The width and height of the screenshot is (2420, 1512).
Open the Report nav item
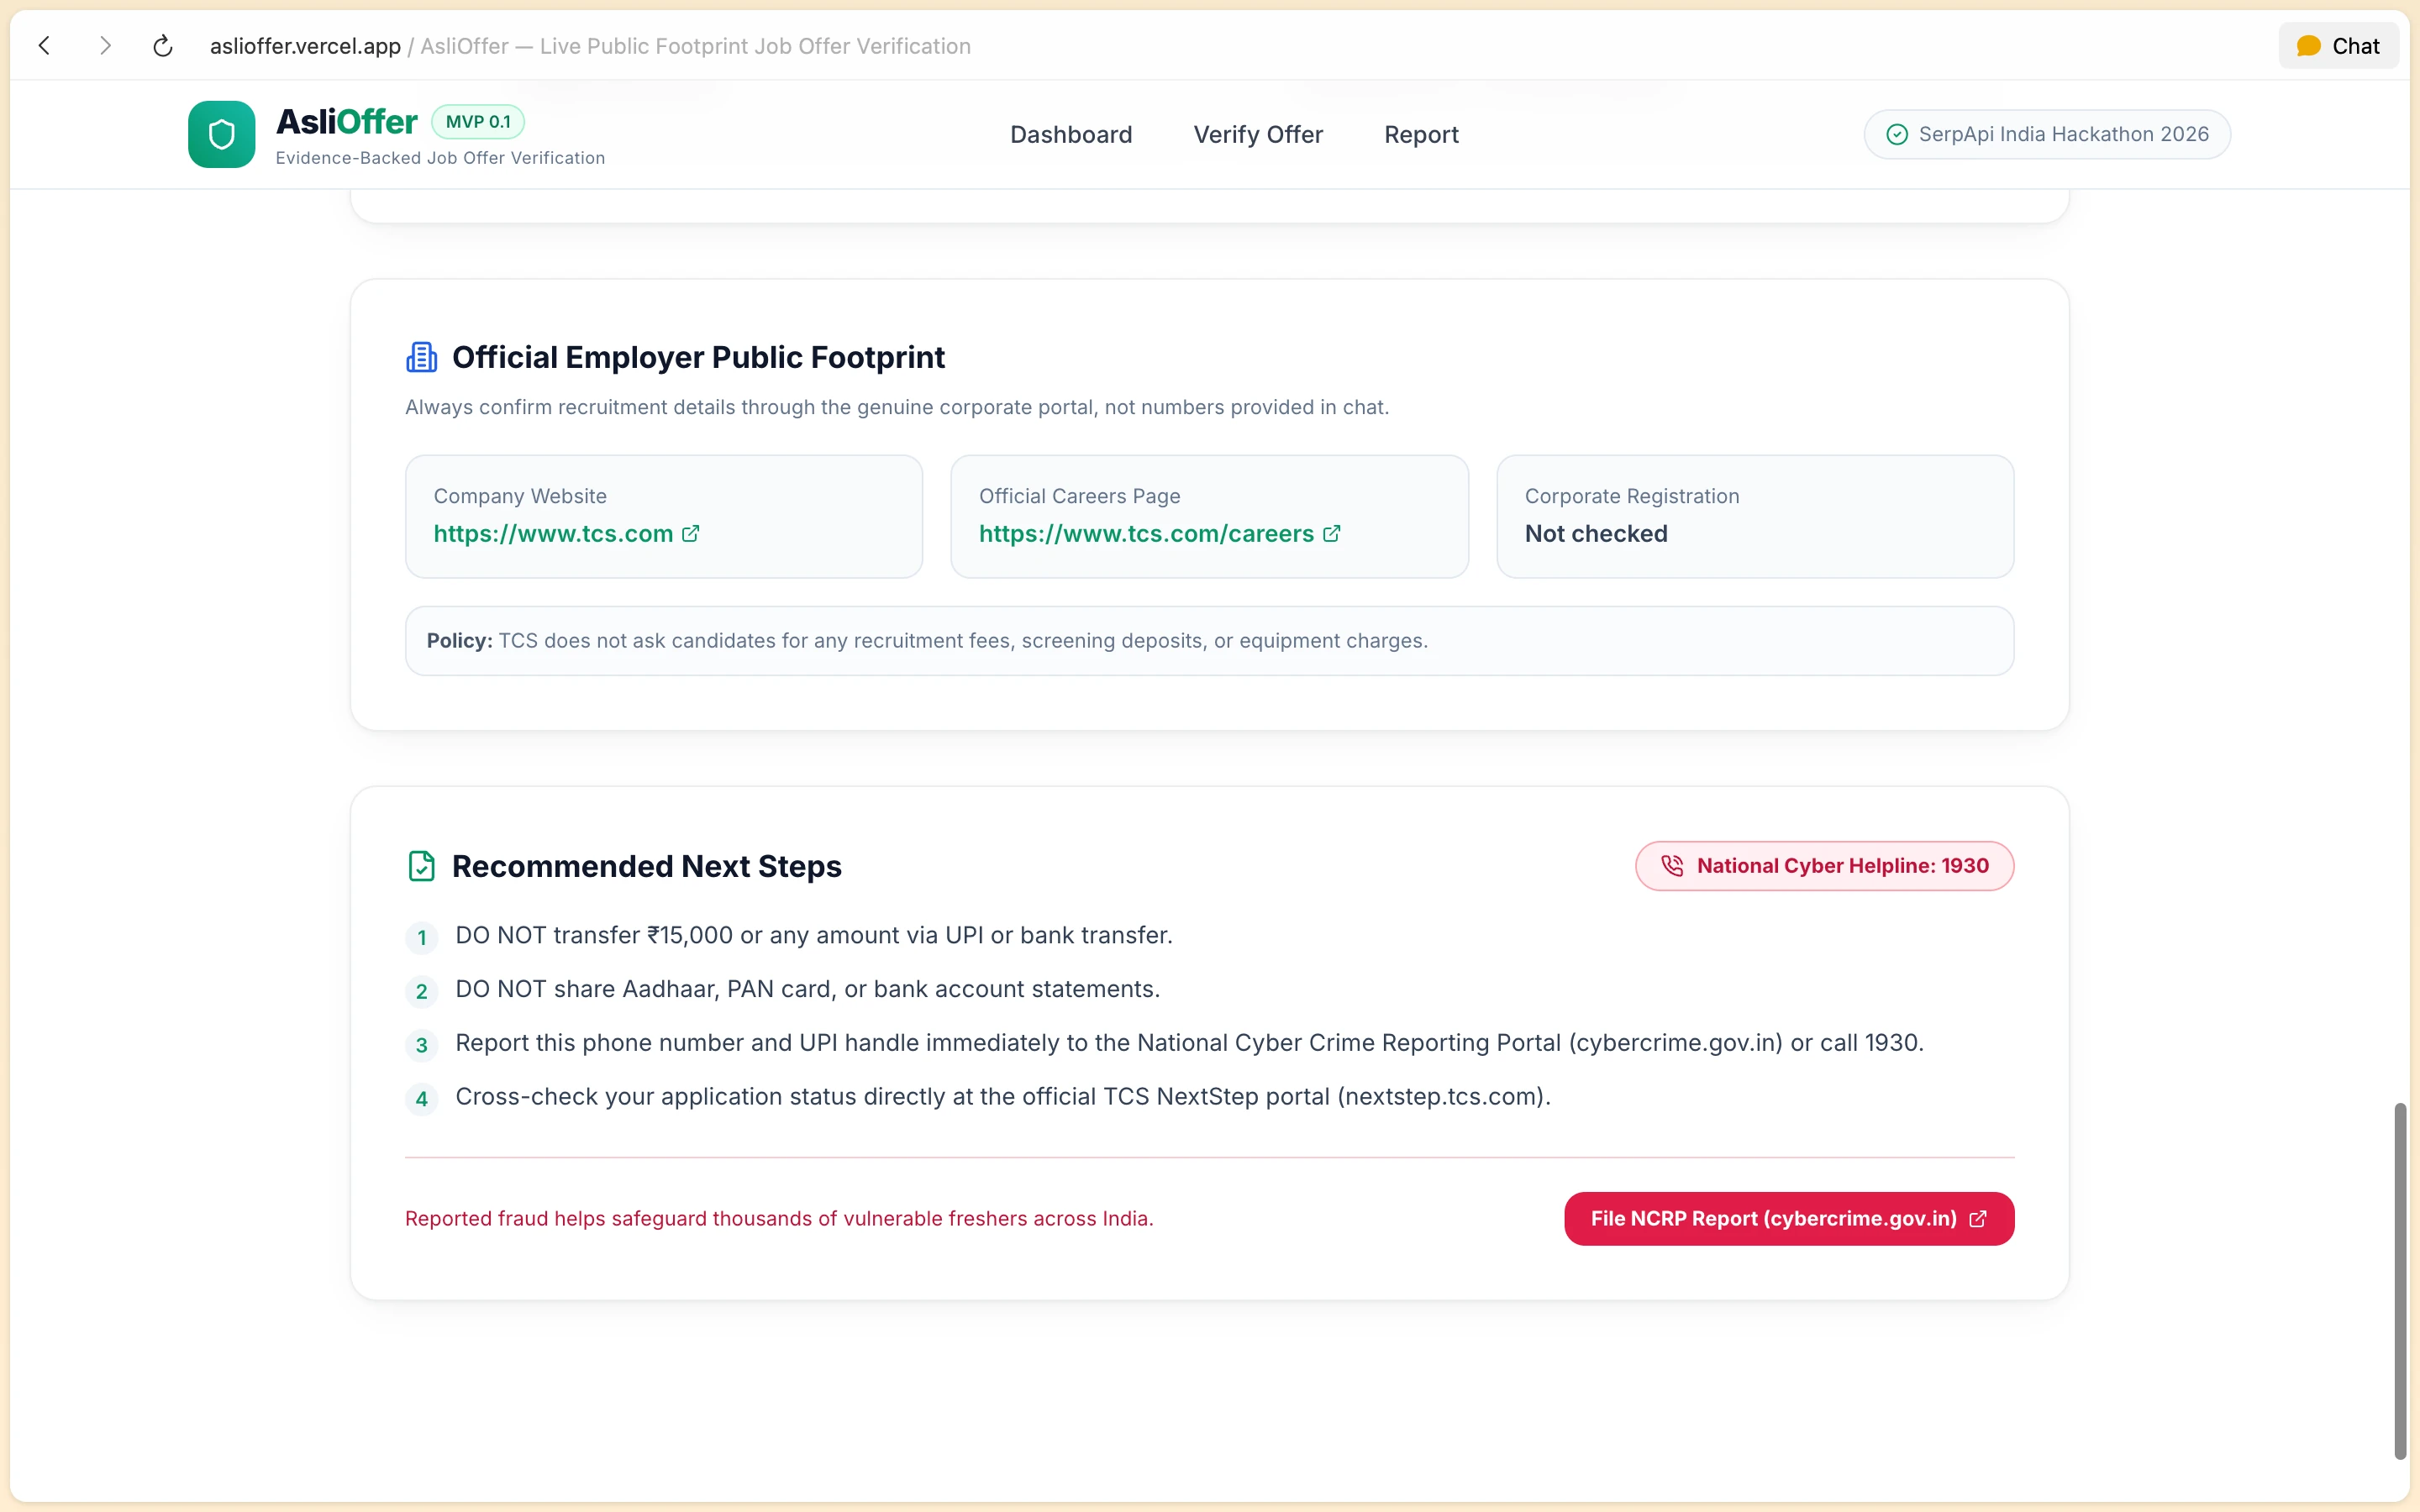pos(1421,134)
